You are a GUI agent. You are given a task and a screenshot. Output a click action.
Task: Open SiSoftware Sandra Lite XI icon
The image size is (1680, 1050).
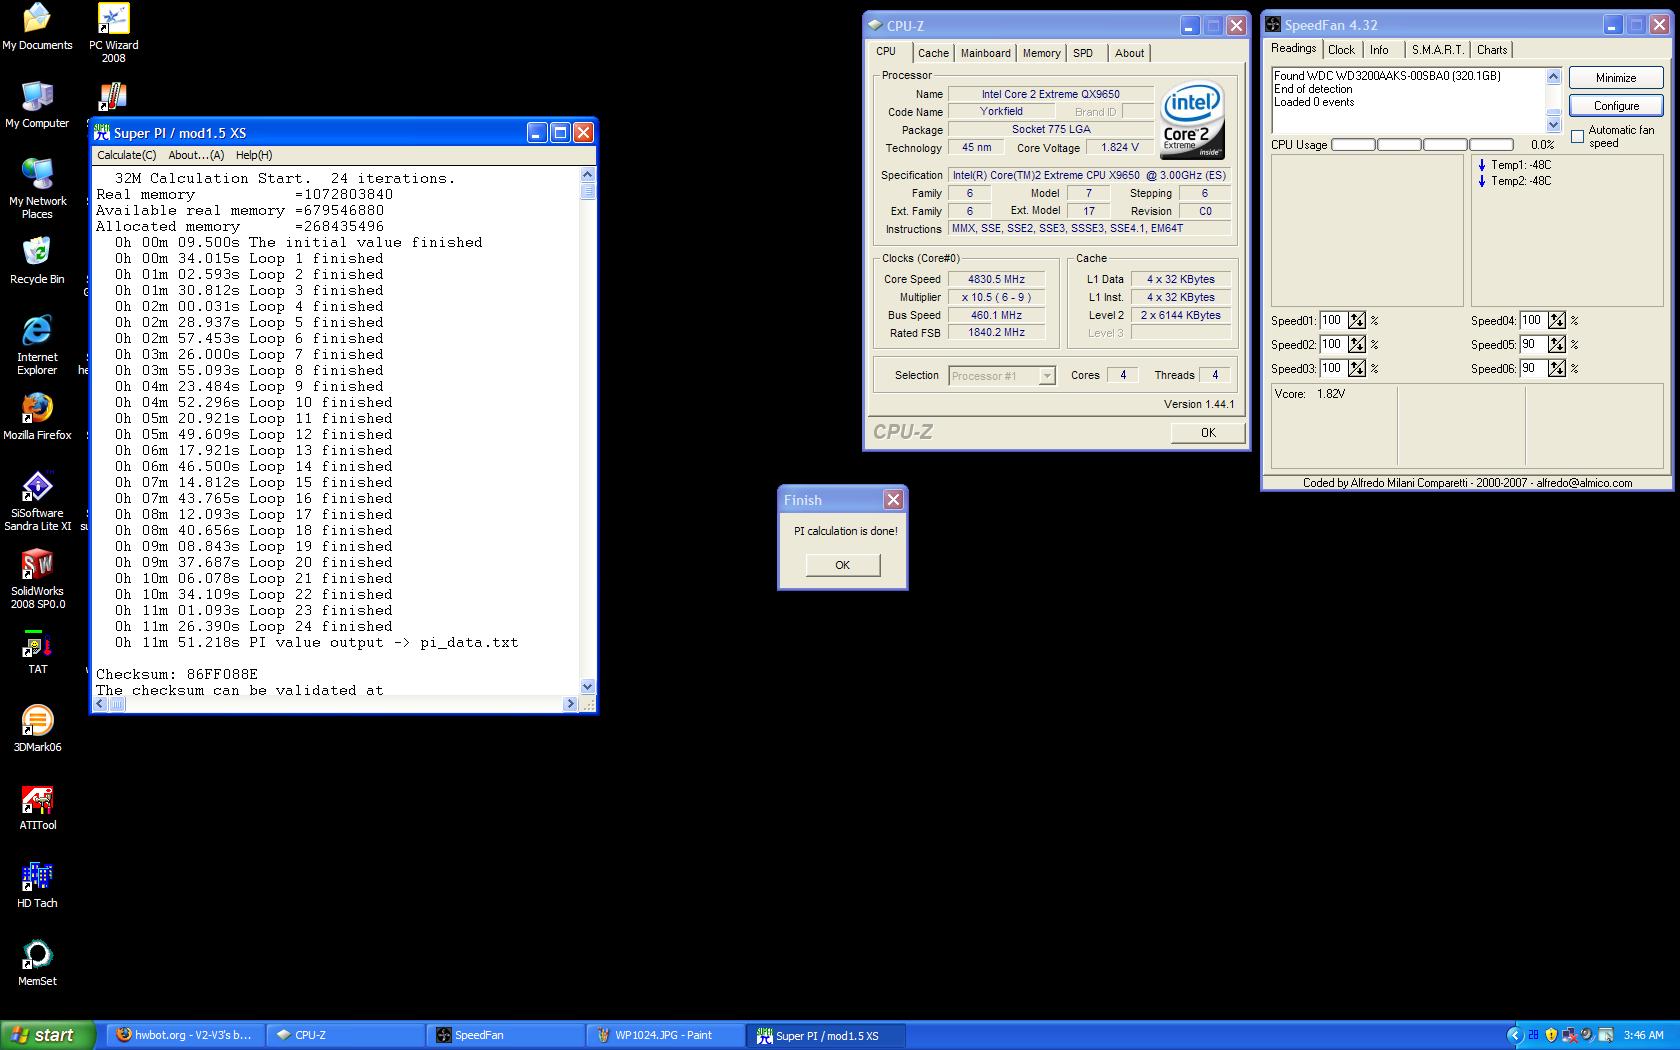[37, 501]
